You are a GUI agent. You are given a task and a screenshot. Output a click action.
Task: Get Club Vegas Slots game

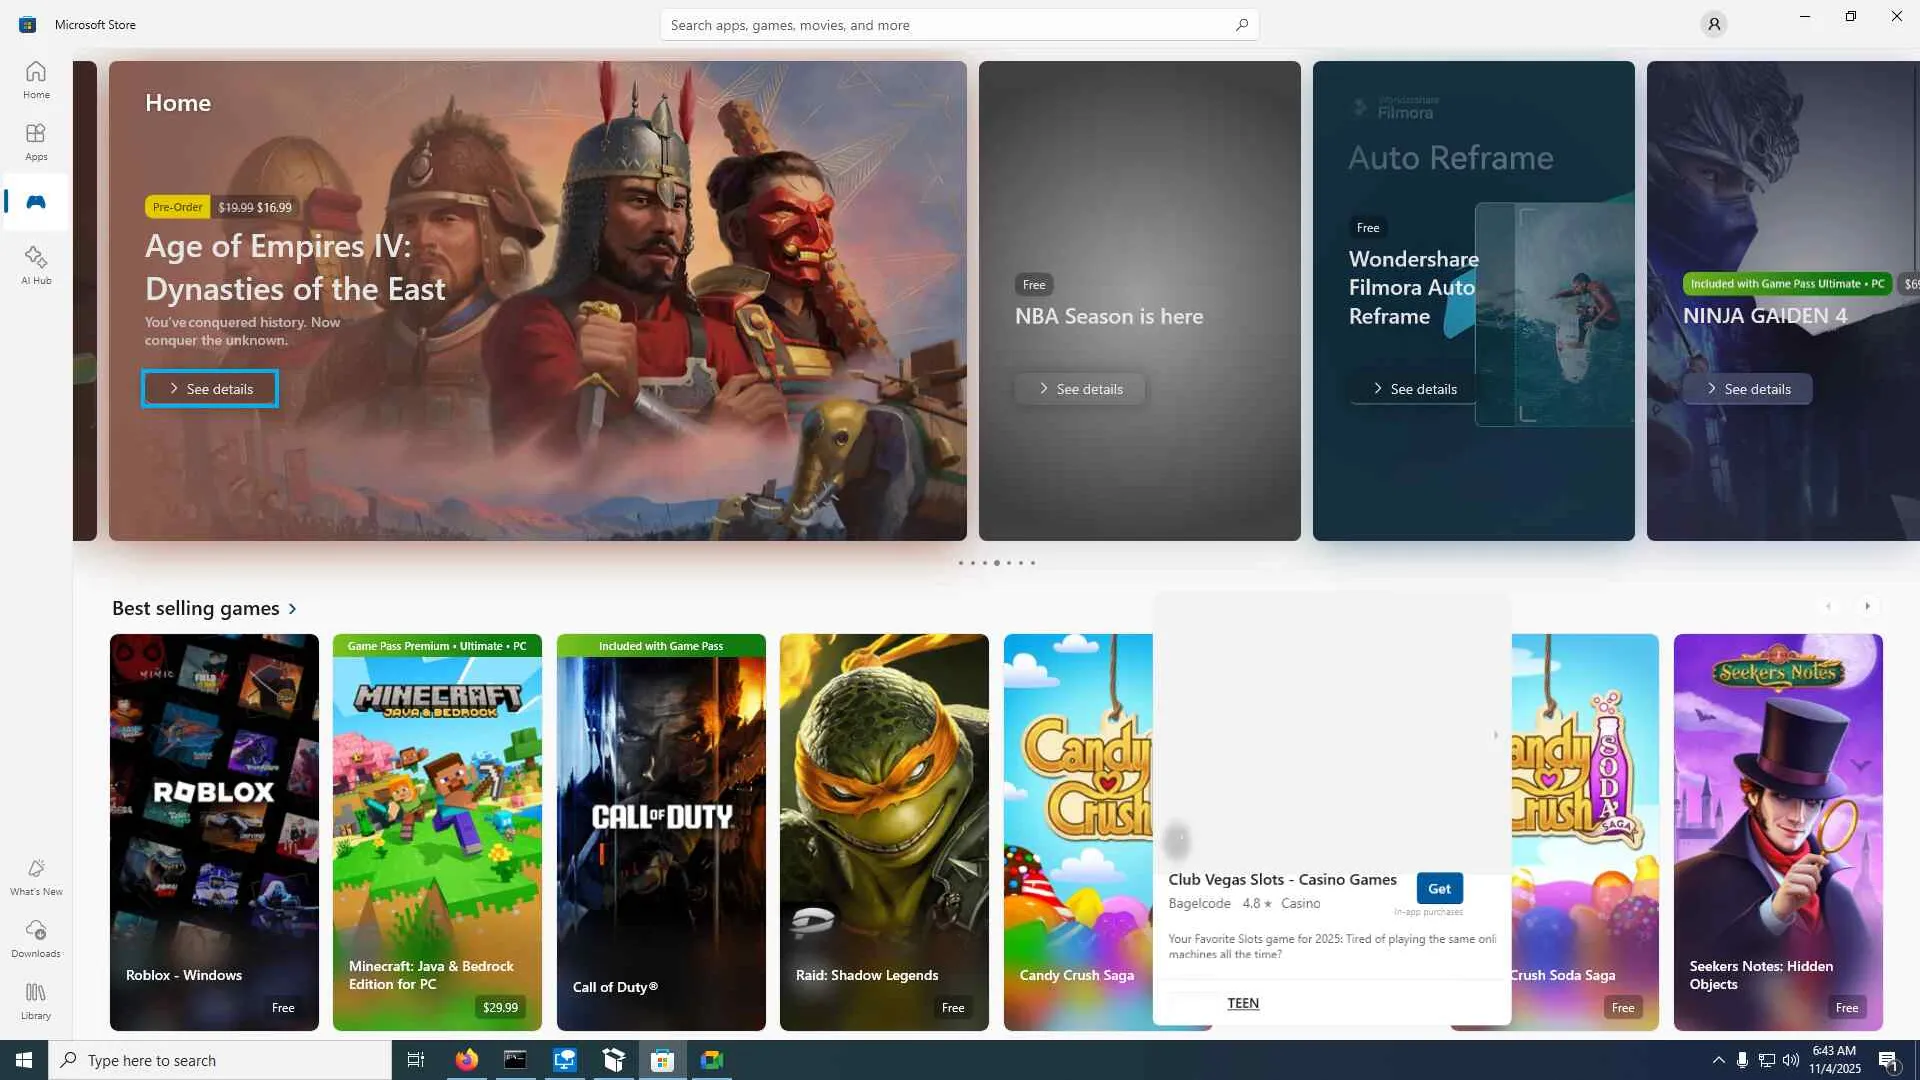coord(1439,888)
